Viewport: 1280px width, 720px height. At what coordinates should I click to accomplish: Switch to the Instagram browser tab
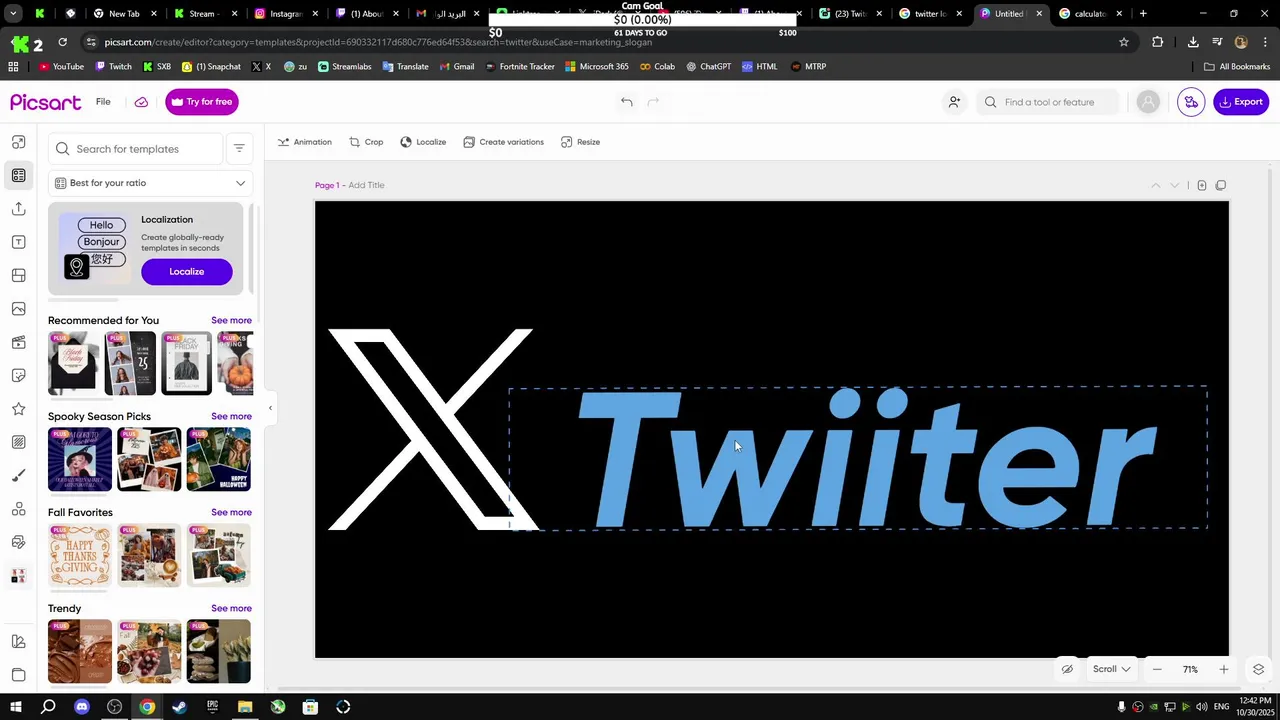point(279,14)
